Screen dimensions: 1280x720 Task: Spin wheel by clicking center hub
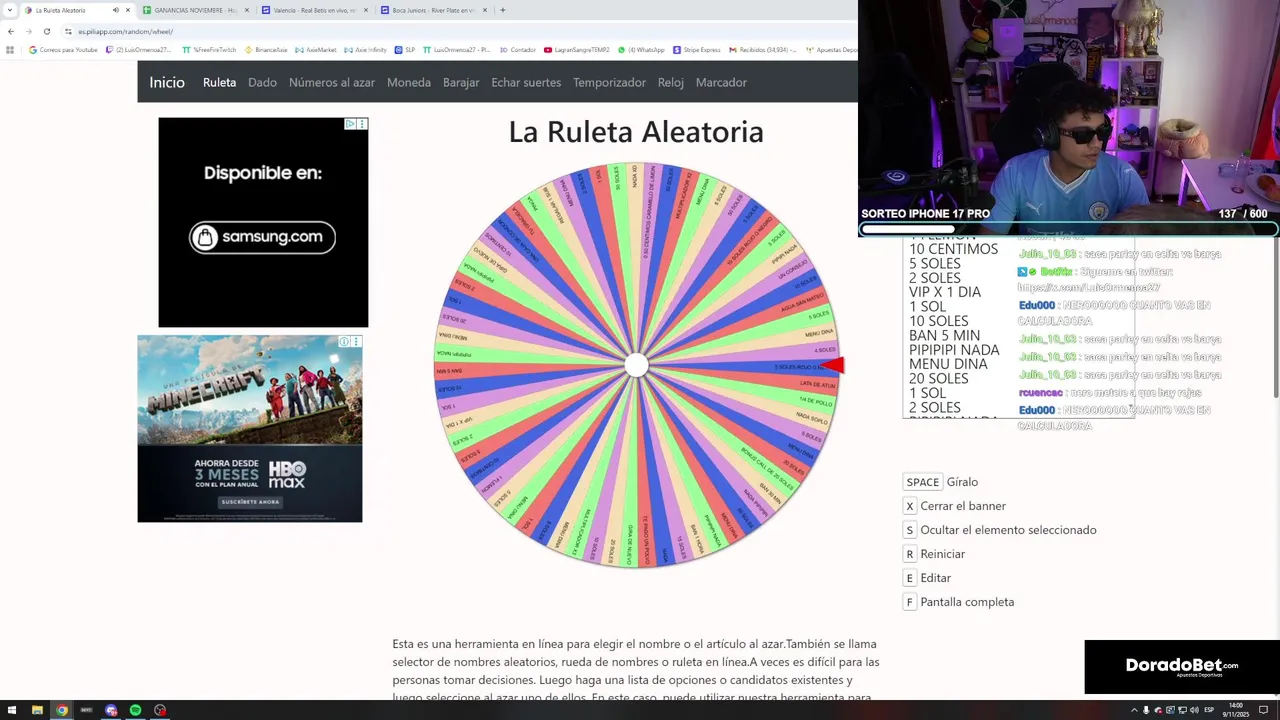(x=636, y=365)
